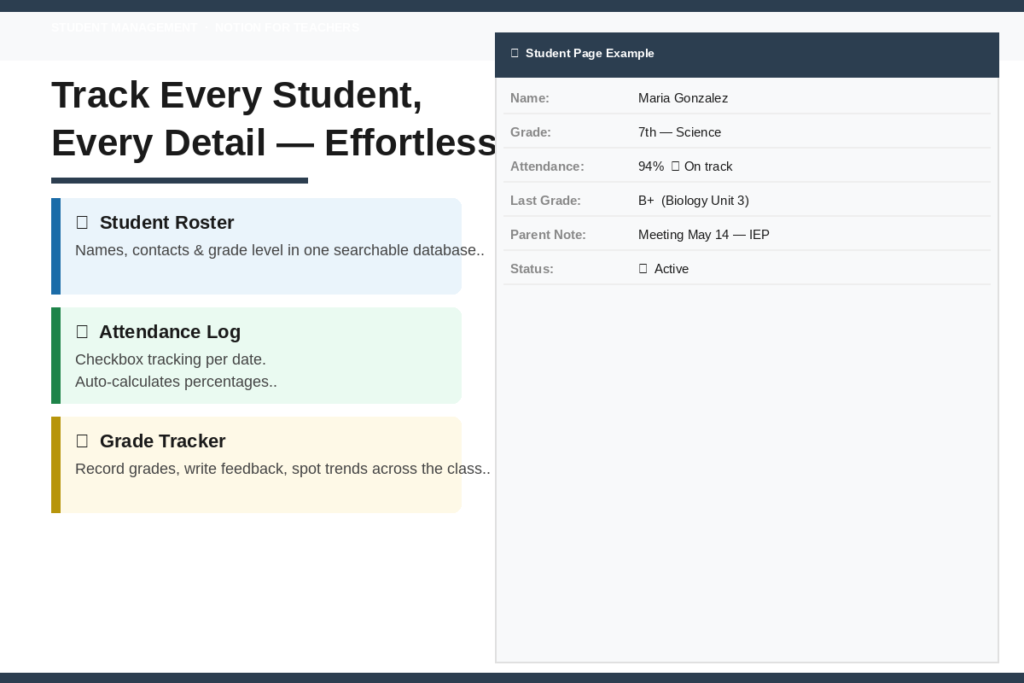Click the Active status text
Viewport: 1024px width, 683px height.
[671, 269]
